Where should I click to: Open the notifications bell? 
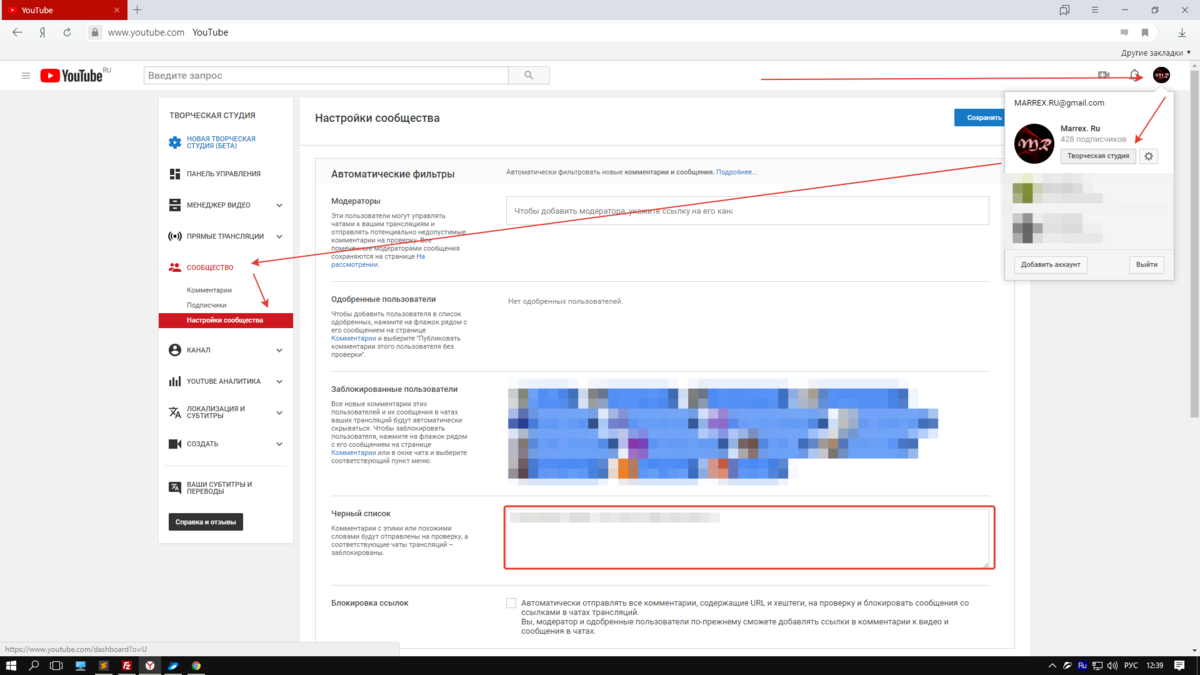(x=1134, y=75)
